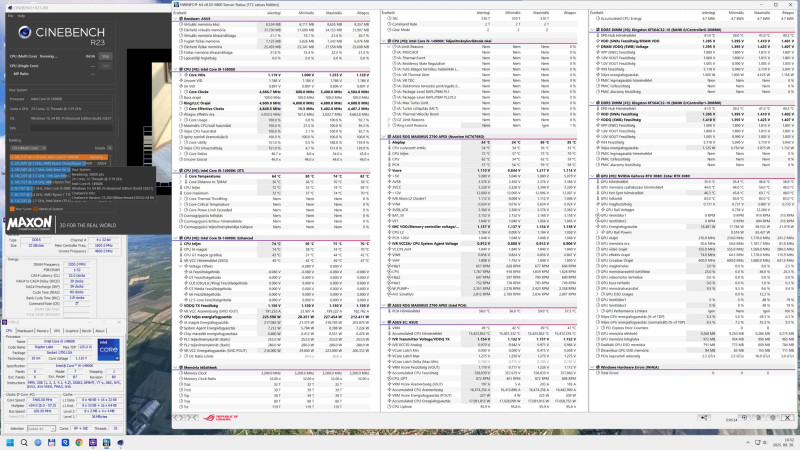The image size is (800, 450).
Task: Select the Vcore sensor row
Action: click(x=480, y=170)
